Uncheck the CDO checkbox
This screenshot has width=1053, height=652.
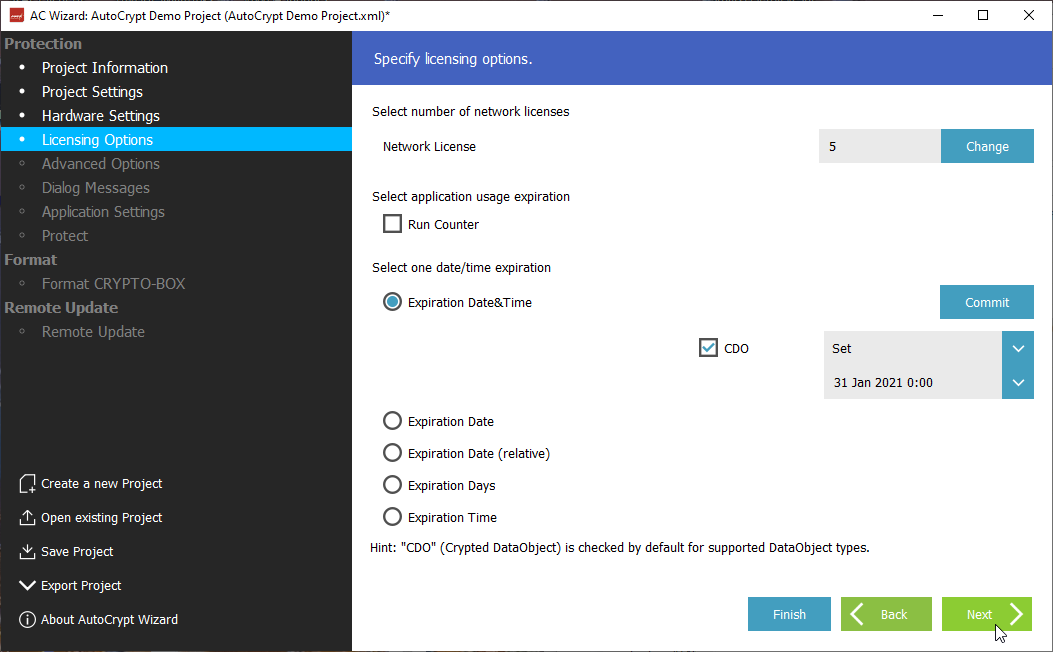[708, 348]
